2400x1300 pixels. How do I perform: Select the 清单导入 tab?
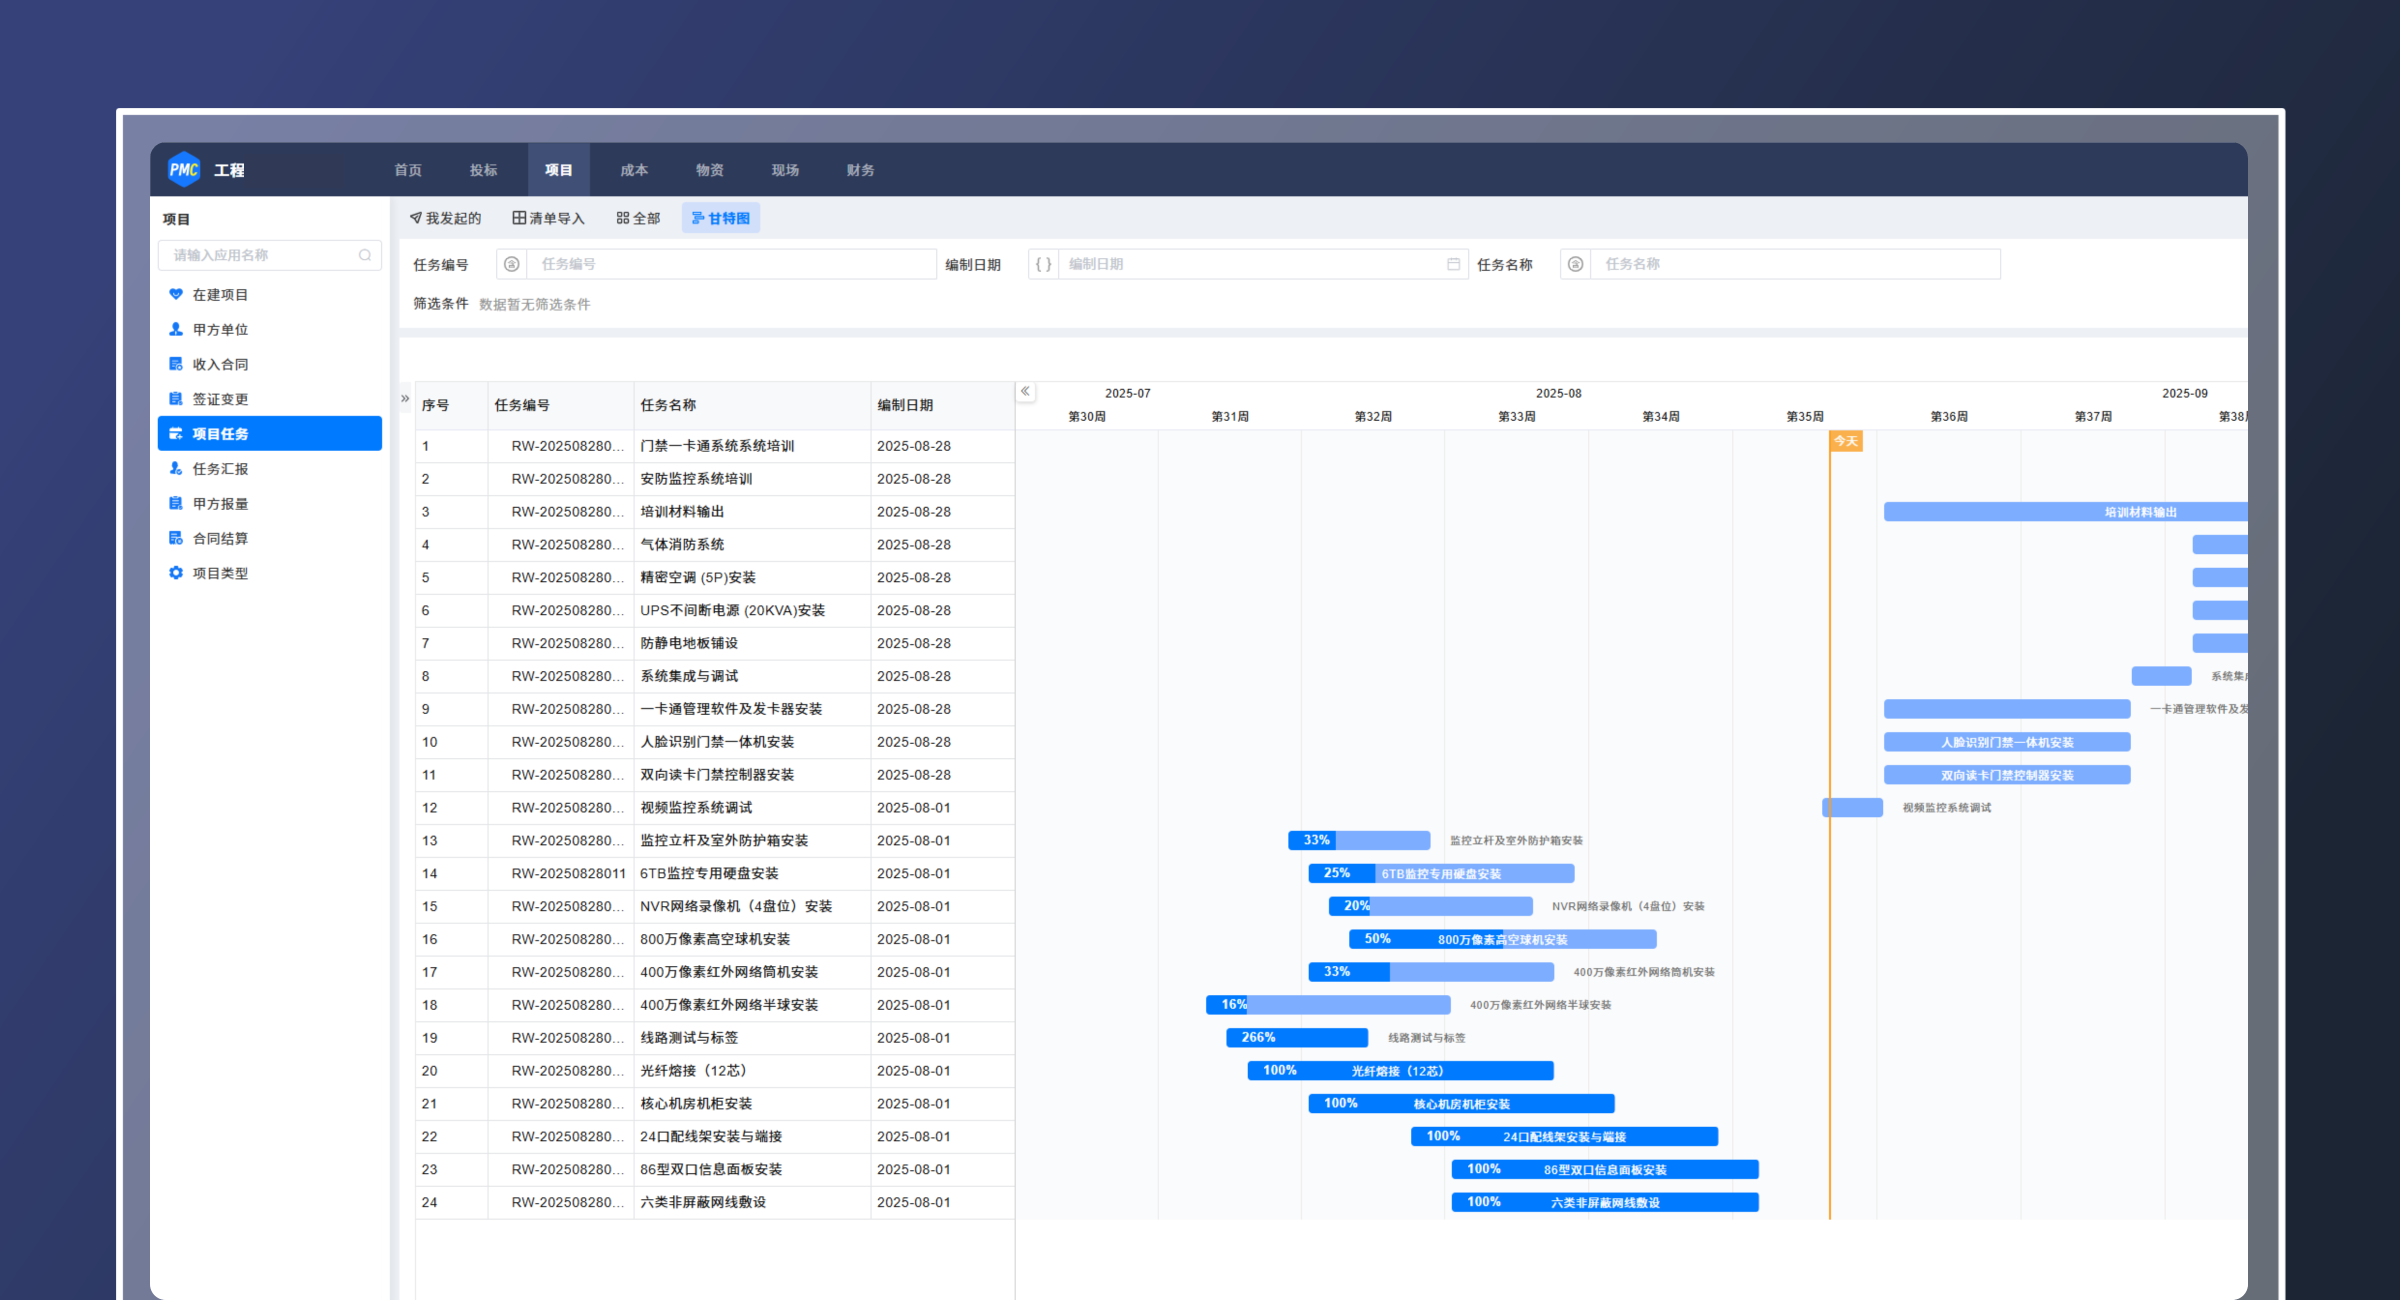click(x=548, y=218)
